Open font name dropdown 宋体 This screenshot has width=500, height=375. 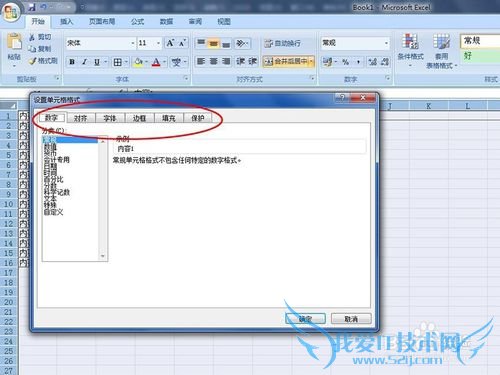coord(133,43)
